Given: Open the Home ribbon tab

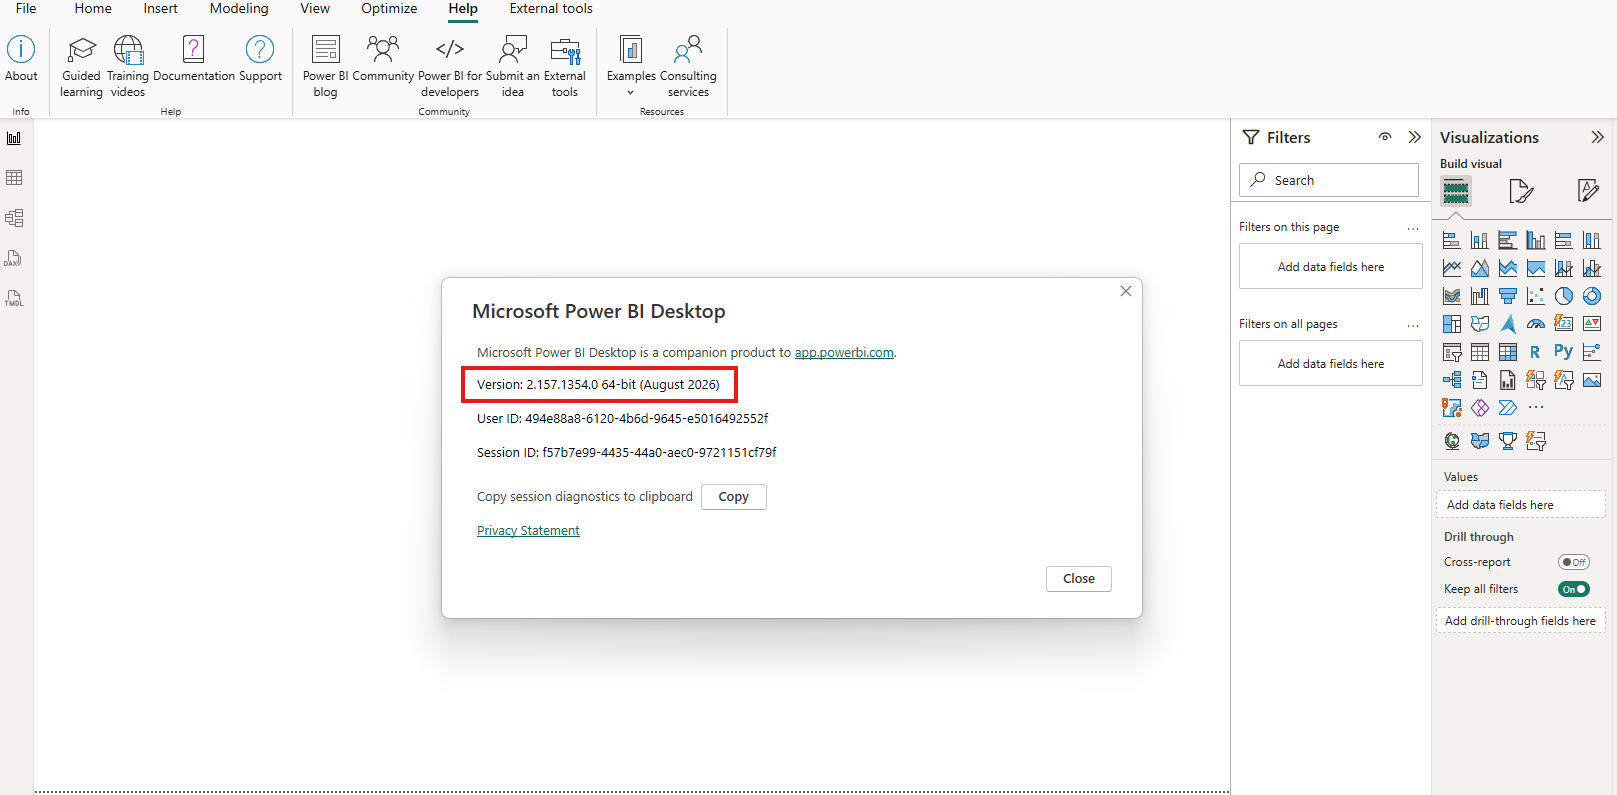Looking at the screenshot, I should [93, 9].
